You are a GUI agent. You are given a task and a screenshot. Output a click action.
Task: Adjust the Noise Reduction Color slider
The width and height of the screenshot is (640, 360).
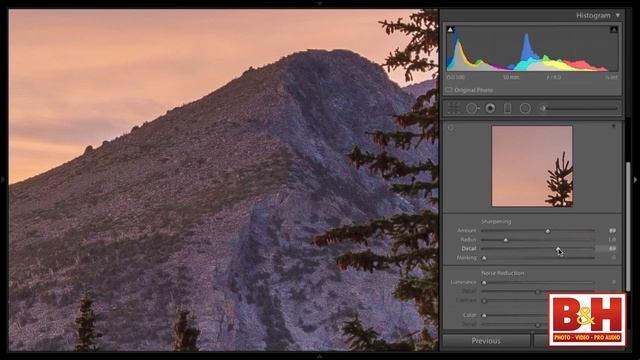click(x=515, y=315)
